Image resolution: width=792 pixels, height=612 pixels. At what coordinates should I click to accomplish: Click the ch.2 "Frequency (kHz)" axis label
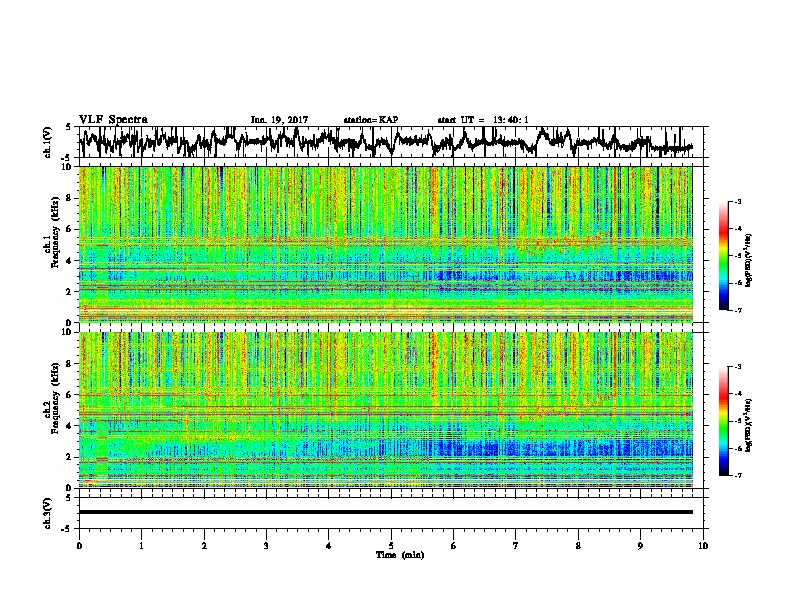click(55, 398)
